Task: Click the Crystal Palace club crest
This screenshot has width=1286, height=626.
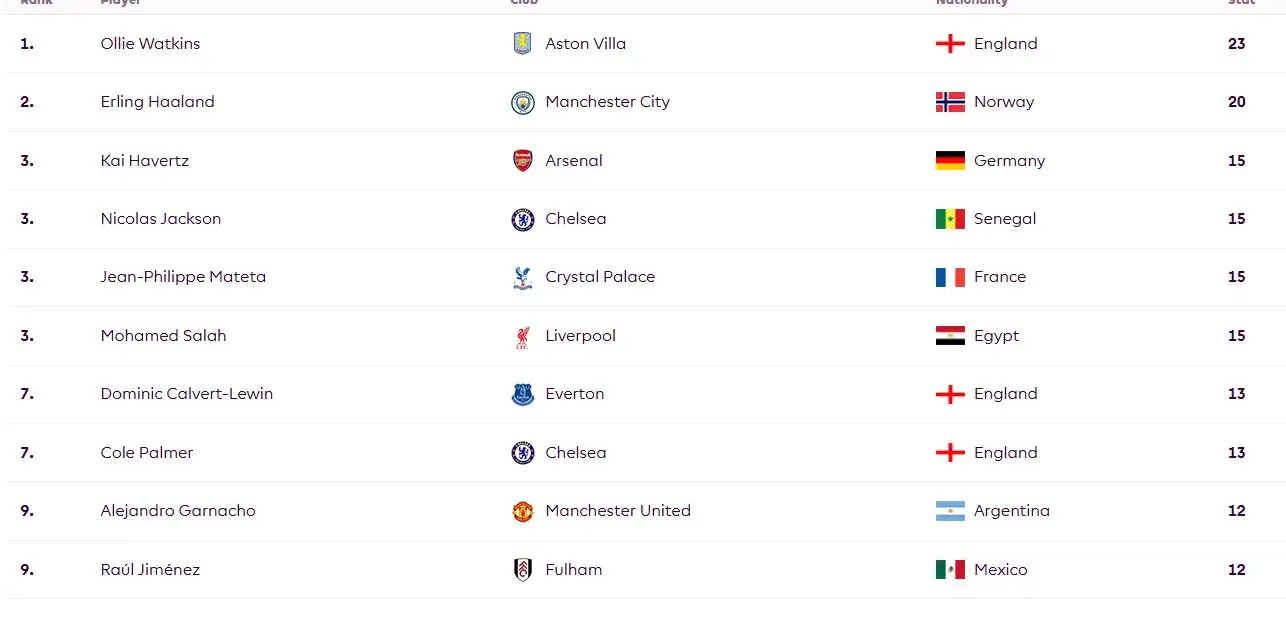Action: pyautogui.click(x=522, y=278)
